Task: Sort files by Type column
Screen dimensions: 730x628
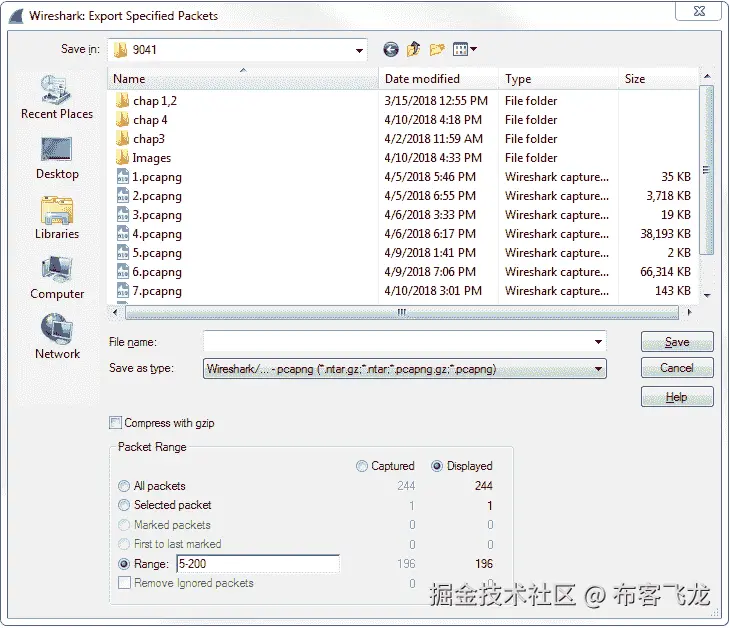Action: (x=558, y=79)
